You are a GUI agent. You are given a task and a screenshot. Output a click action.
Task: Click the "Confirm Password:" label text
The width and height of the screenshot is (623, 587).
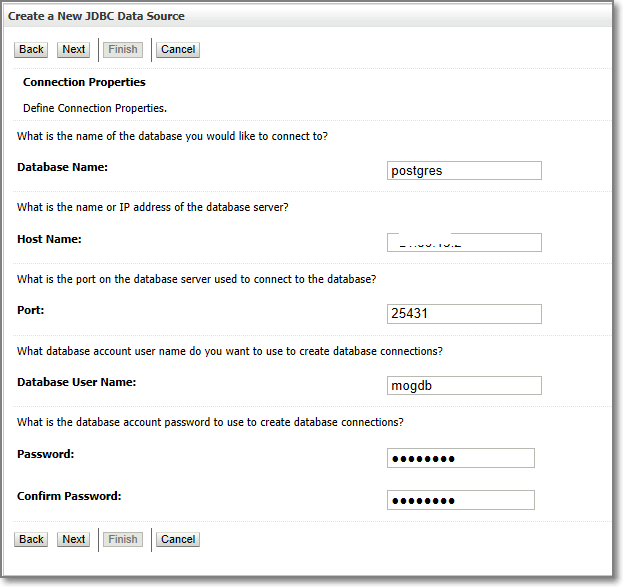pyautogui.click(x=69, y=496)
